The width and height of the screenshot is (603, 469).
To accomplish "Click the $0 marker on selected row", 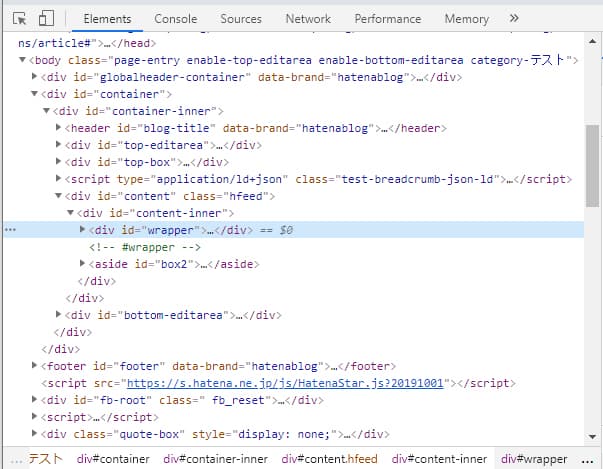I will click(286, 230).
